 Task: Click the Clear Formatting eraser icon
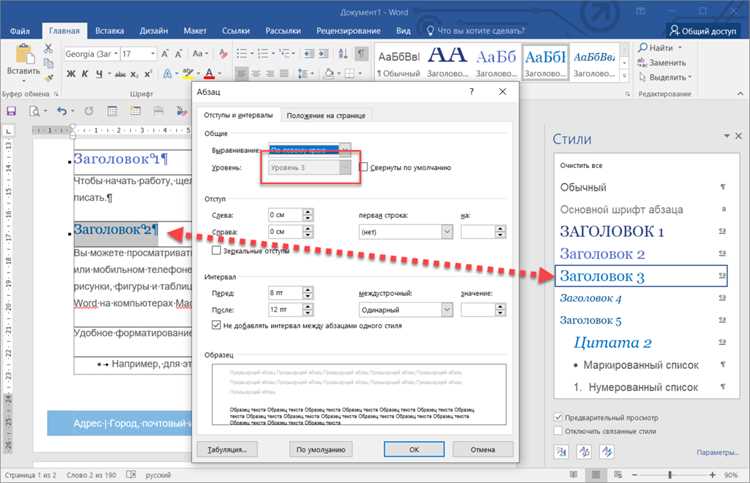223,54
